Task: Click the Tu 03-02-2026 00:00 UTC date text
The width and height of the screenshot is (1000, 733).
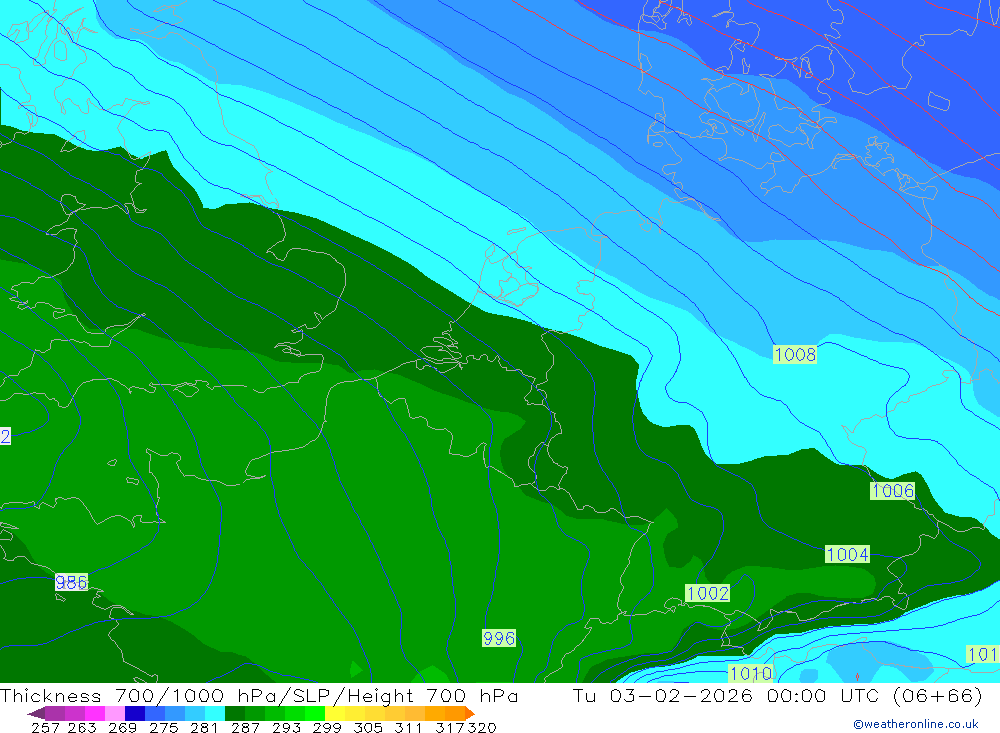Action: coord(727,695)
